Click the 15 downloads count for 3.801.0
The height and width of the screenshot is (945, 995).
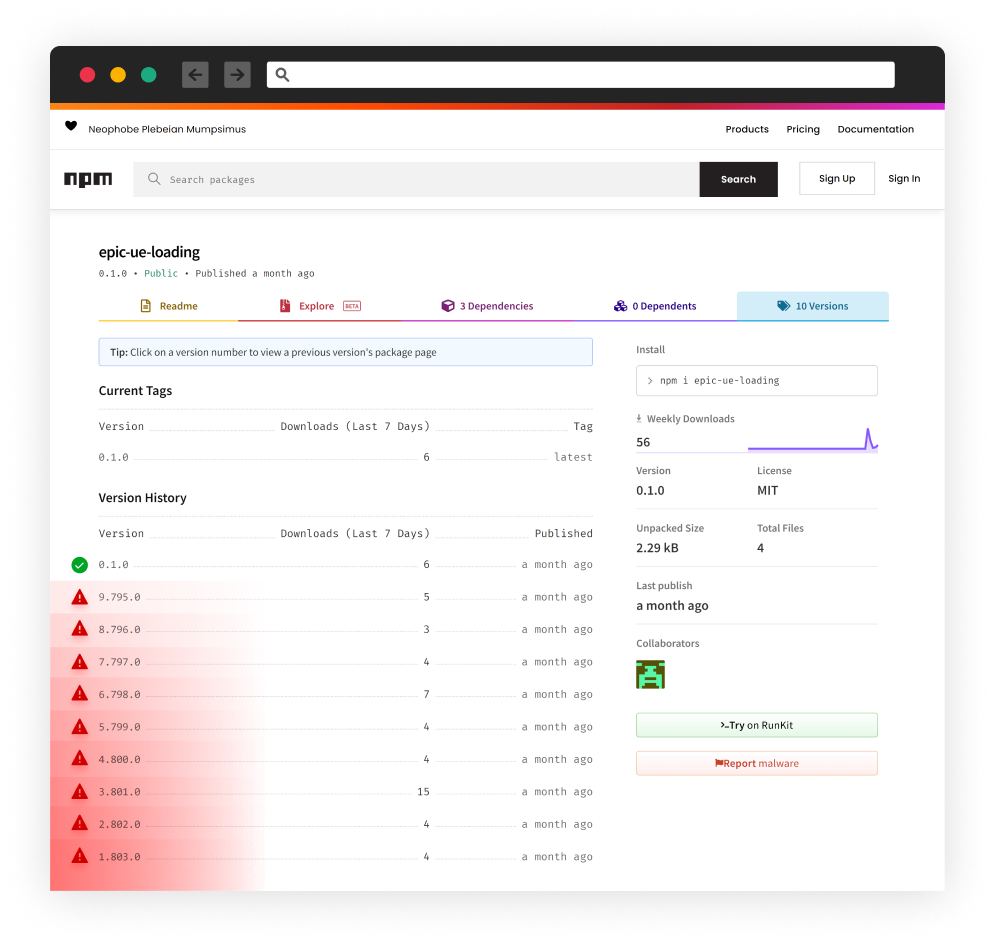pyautogui.click(x=423, y=791)
